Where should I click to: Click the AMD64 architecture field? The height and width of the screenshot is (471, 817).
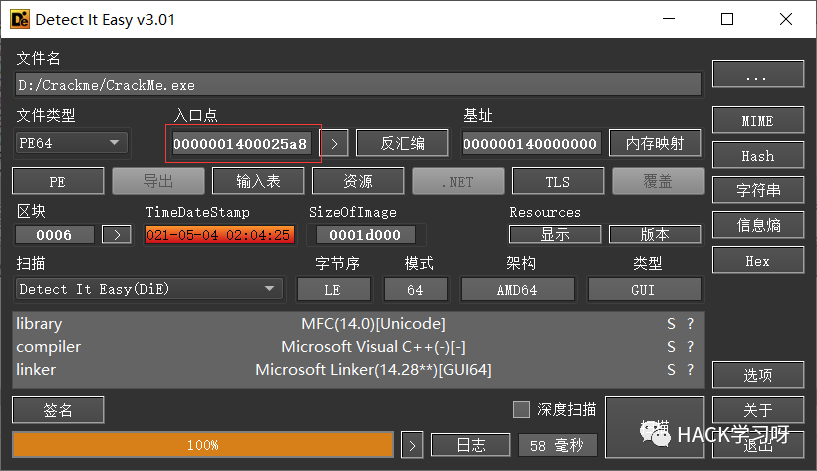[517, 289]
